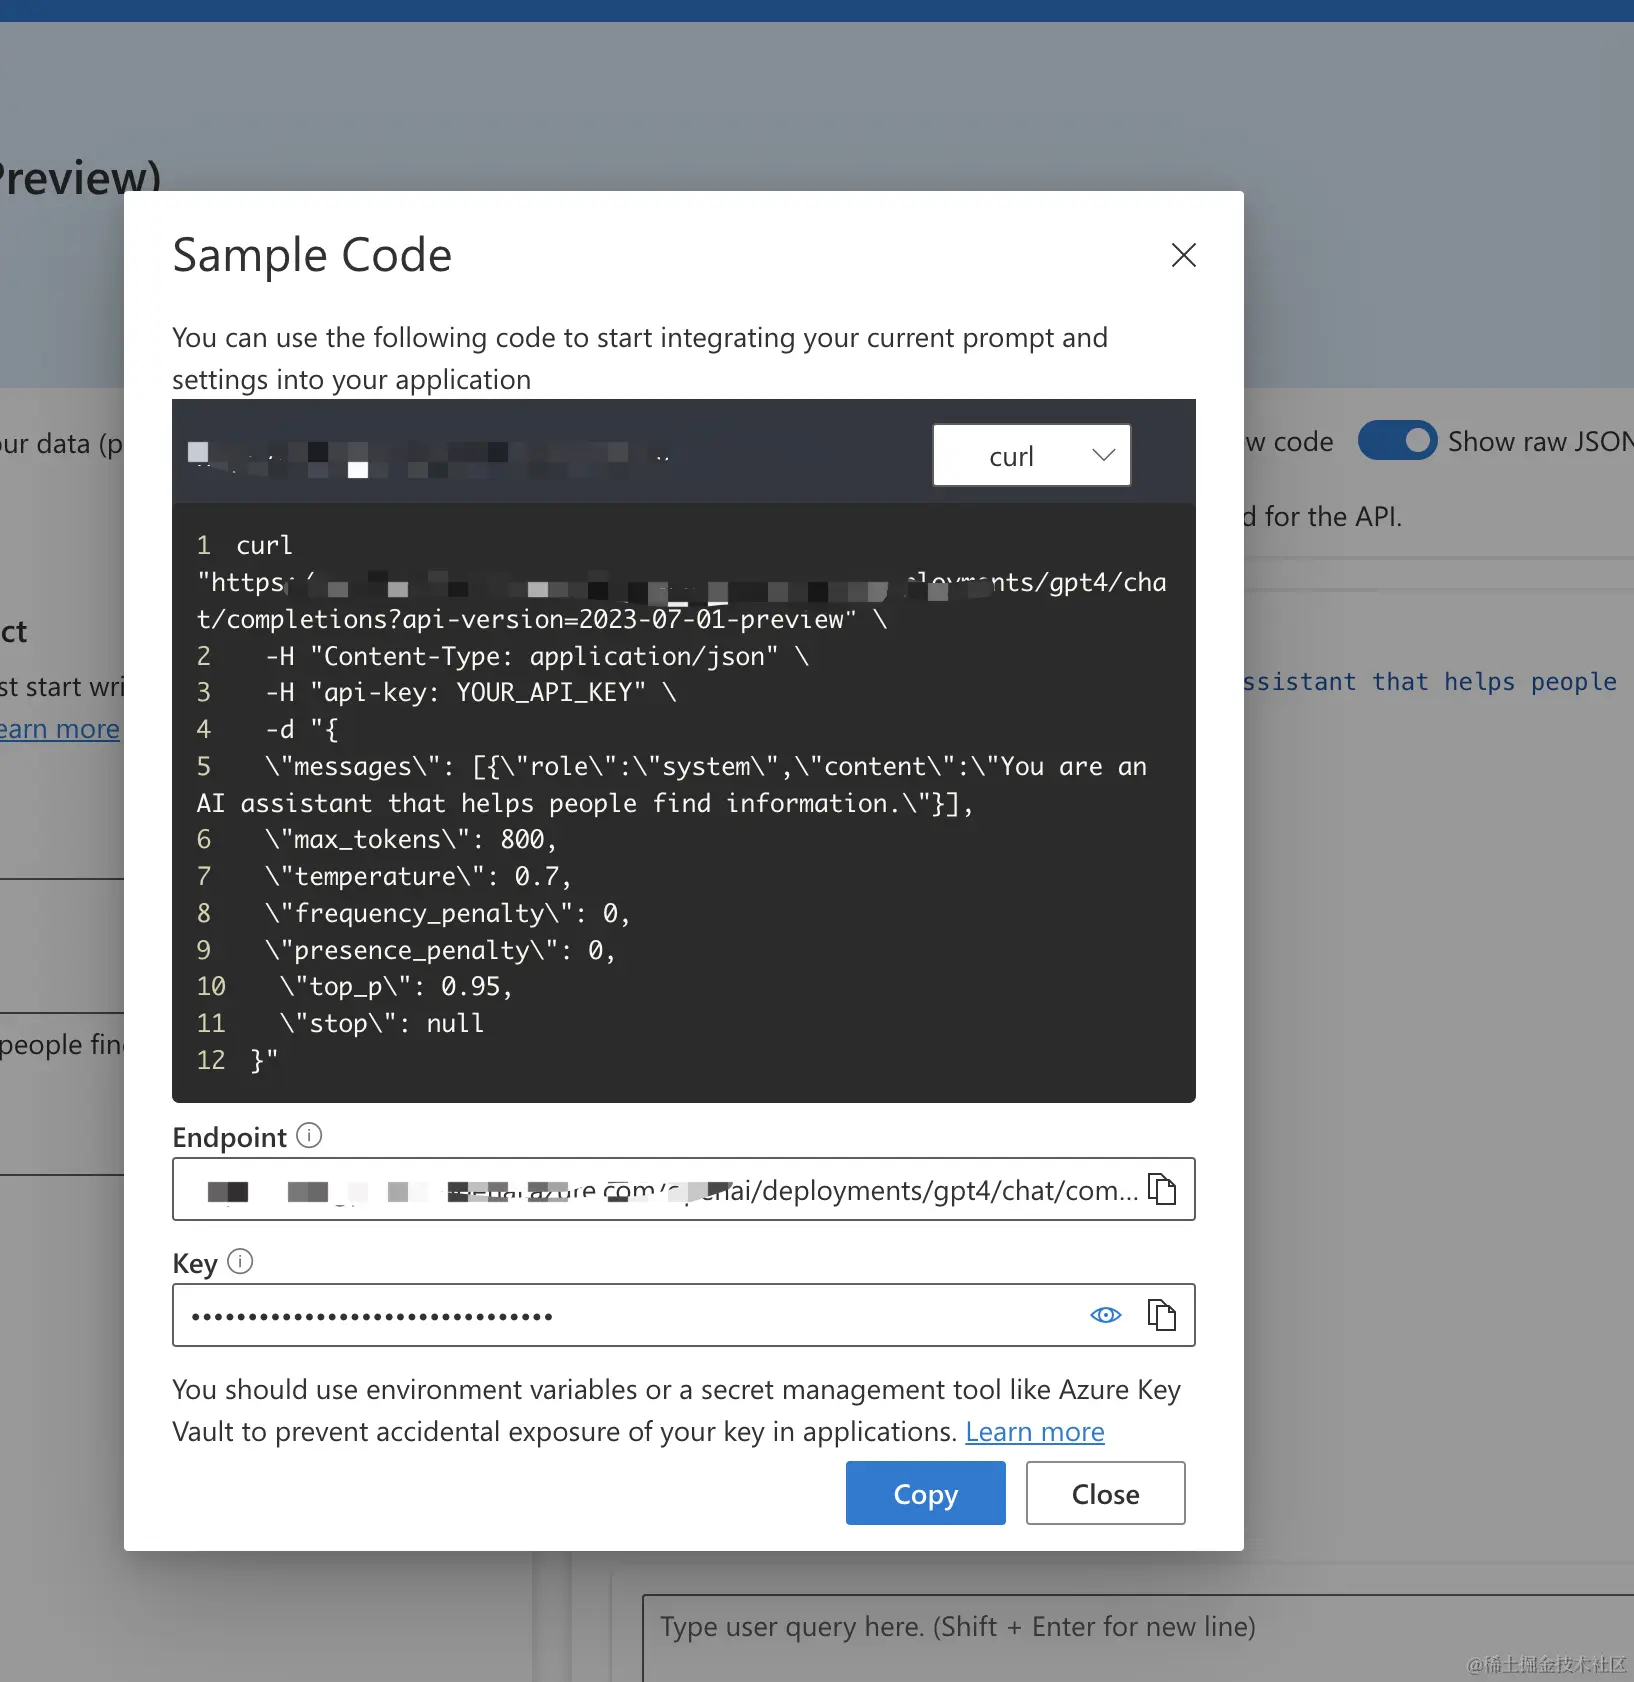This screenshot has height=1682, width=1634.
Task: Click the Key info icon
Action: [240, 1261]
